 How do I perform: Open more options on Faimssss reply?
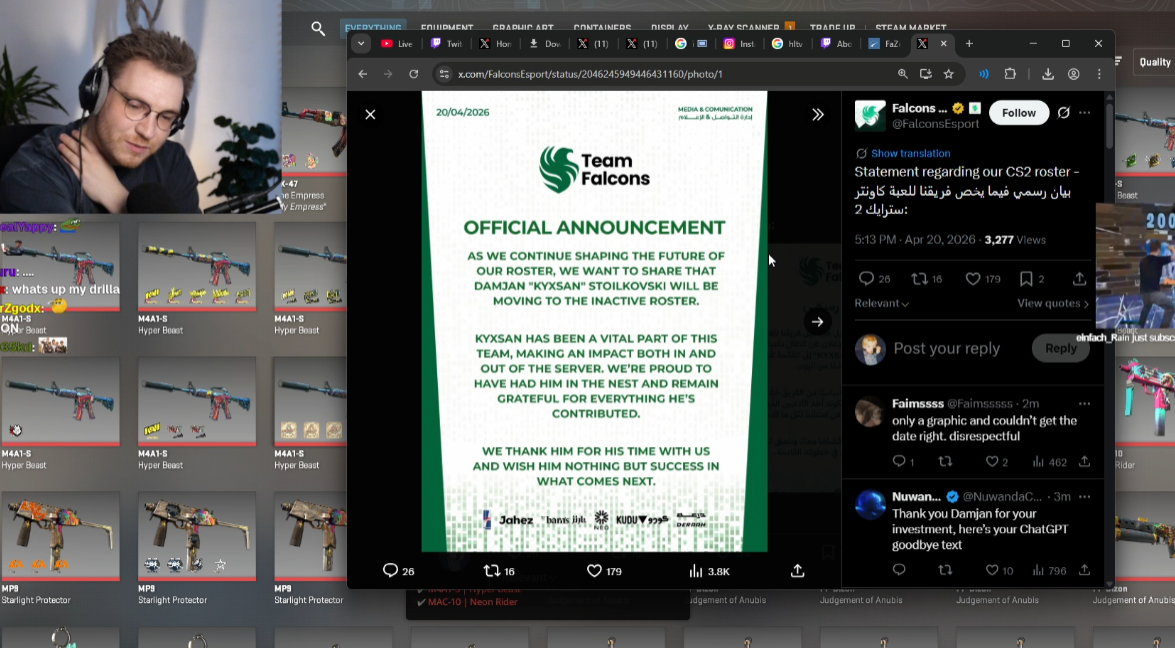1084,404
